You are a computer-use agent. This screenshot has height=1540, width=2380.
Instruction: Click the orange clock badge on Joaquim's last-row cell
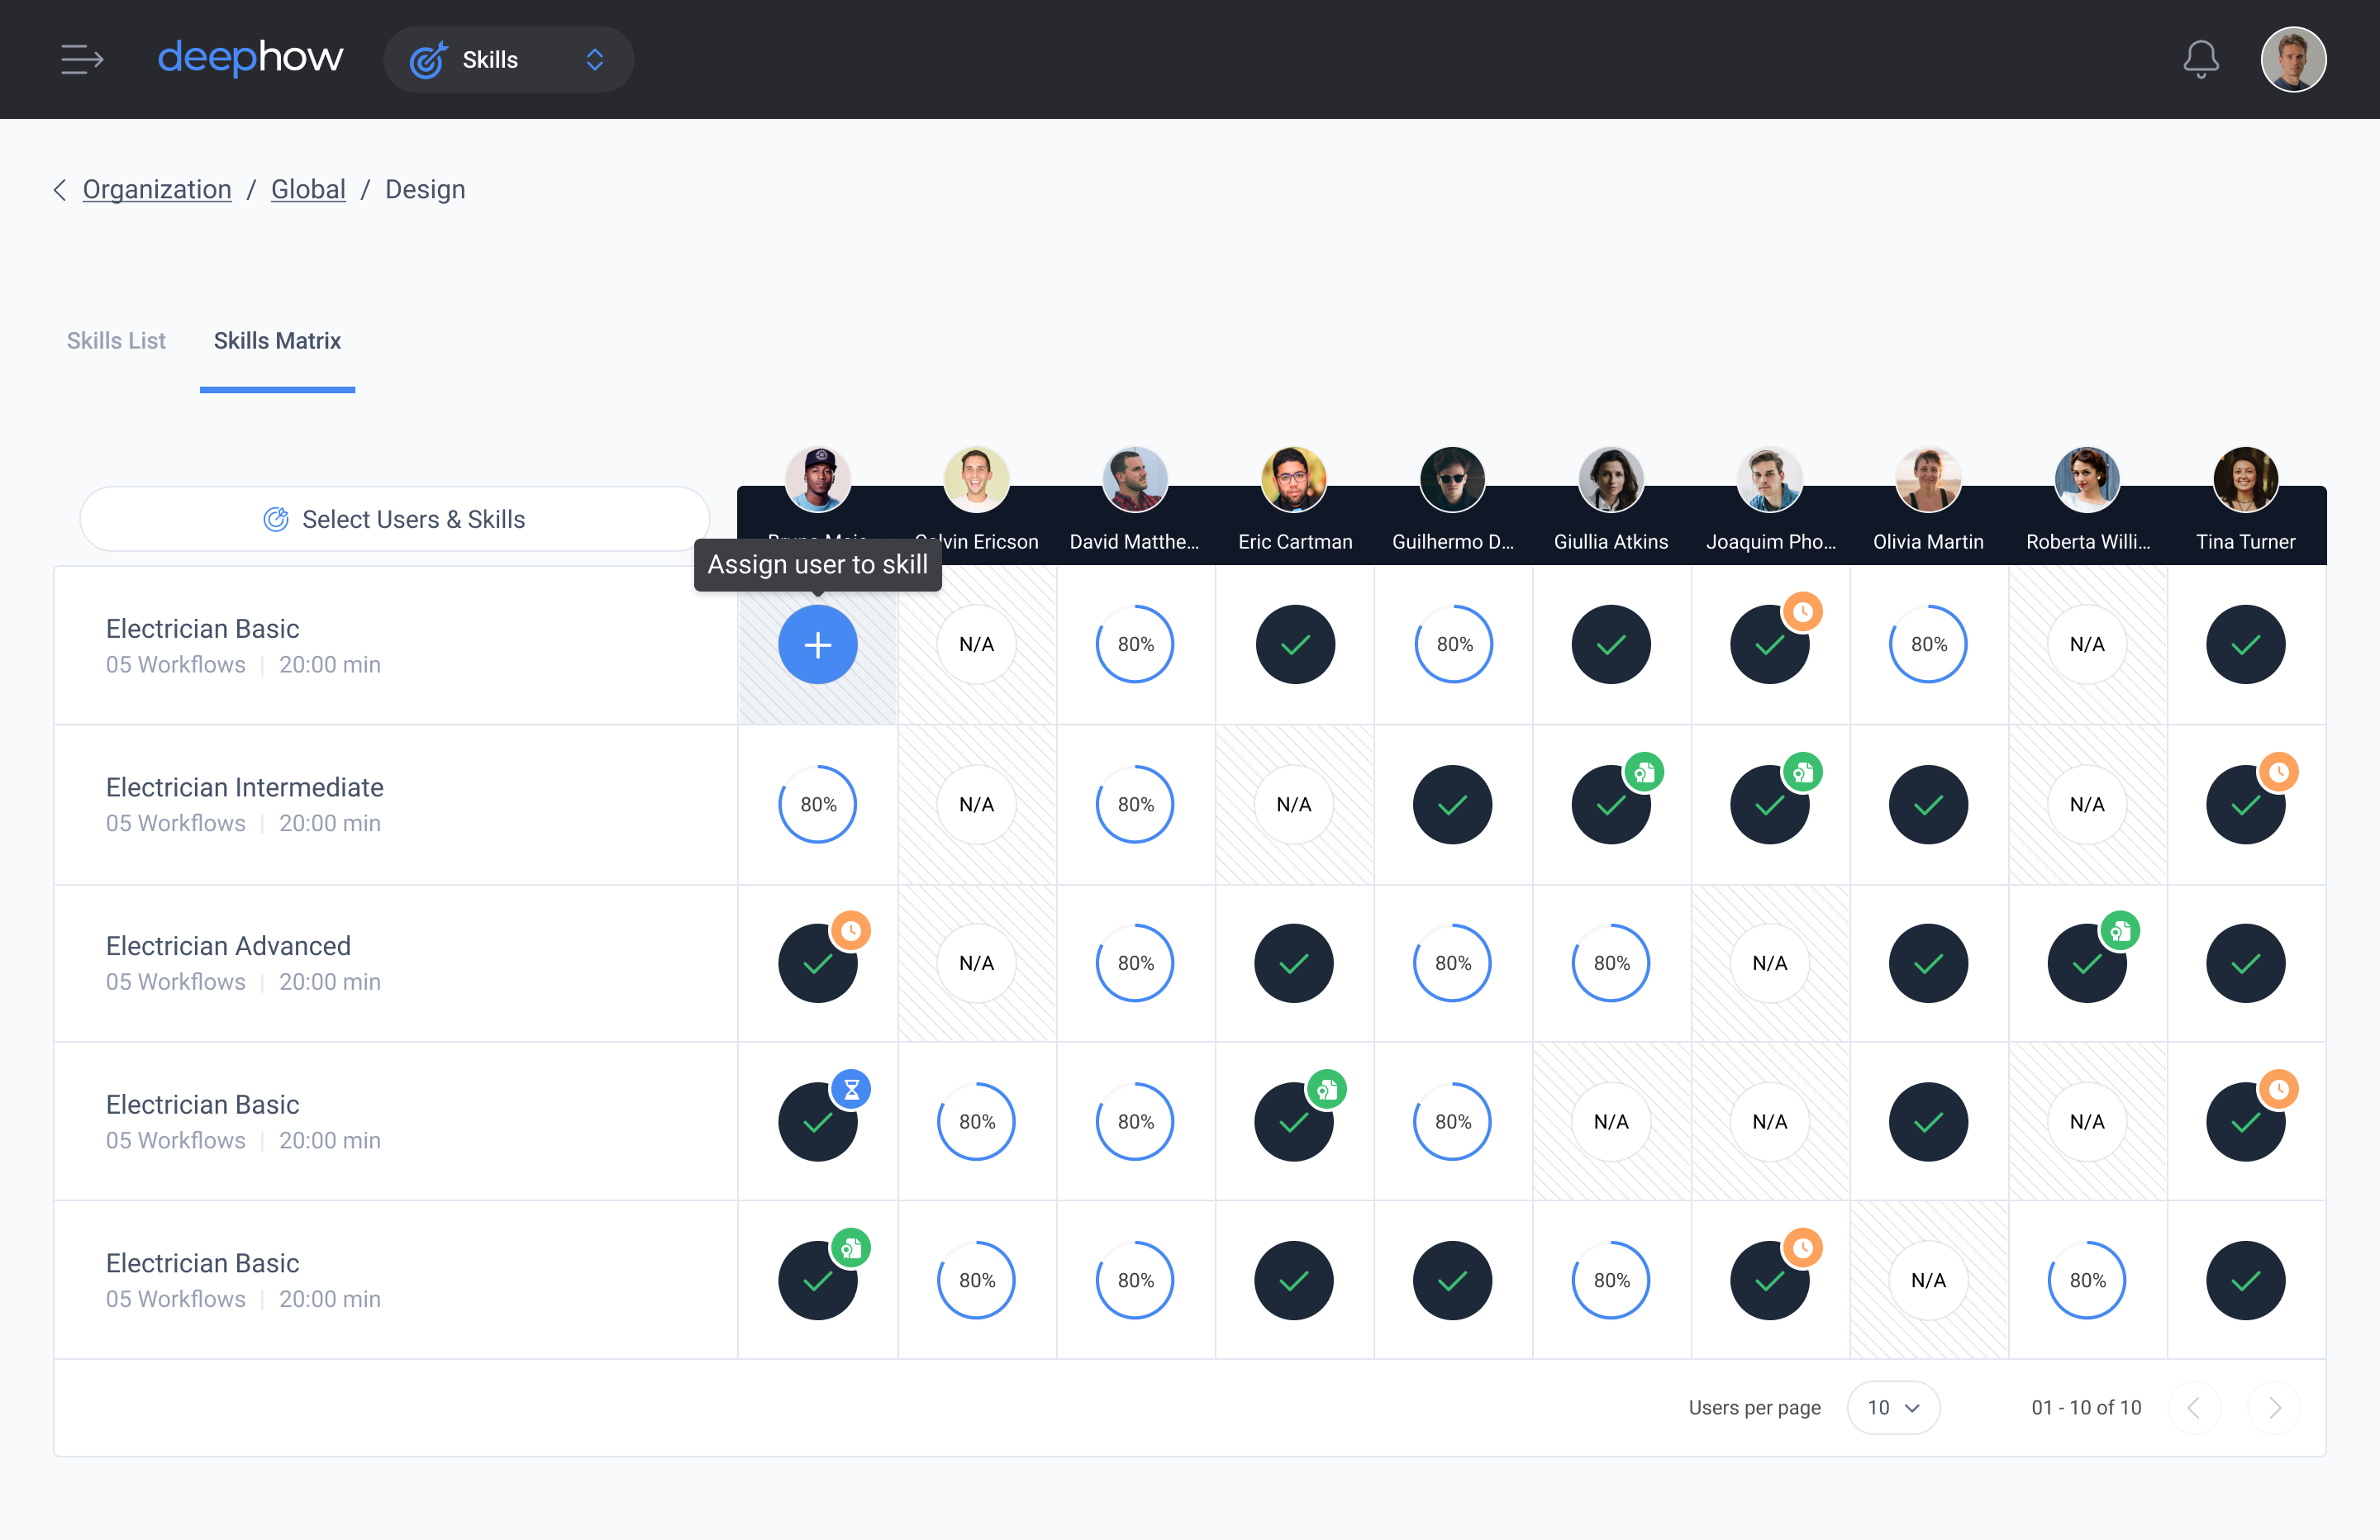tap(1802, 1248)
